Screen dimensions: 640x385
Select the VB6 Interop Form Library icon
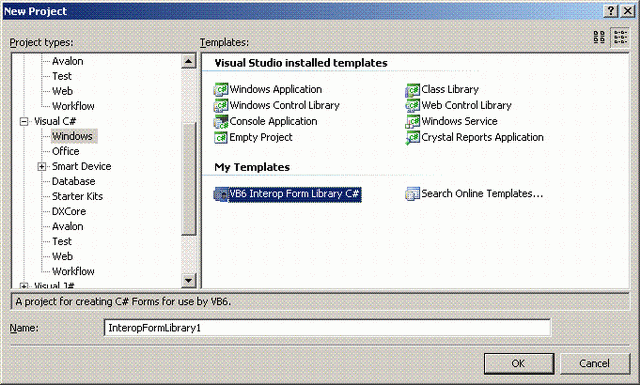[221, 194]
